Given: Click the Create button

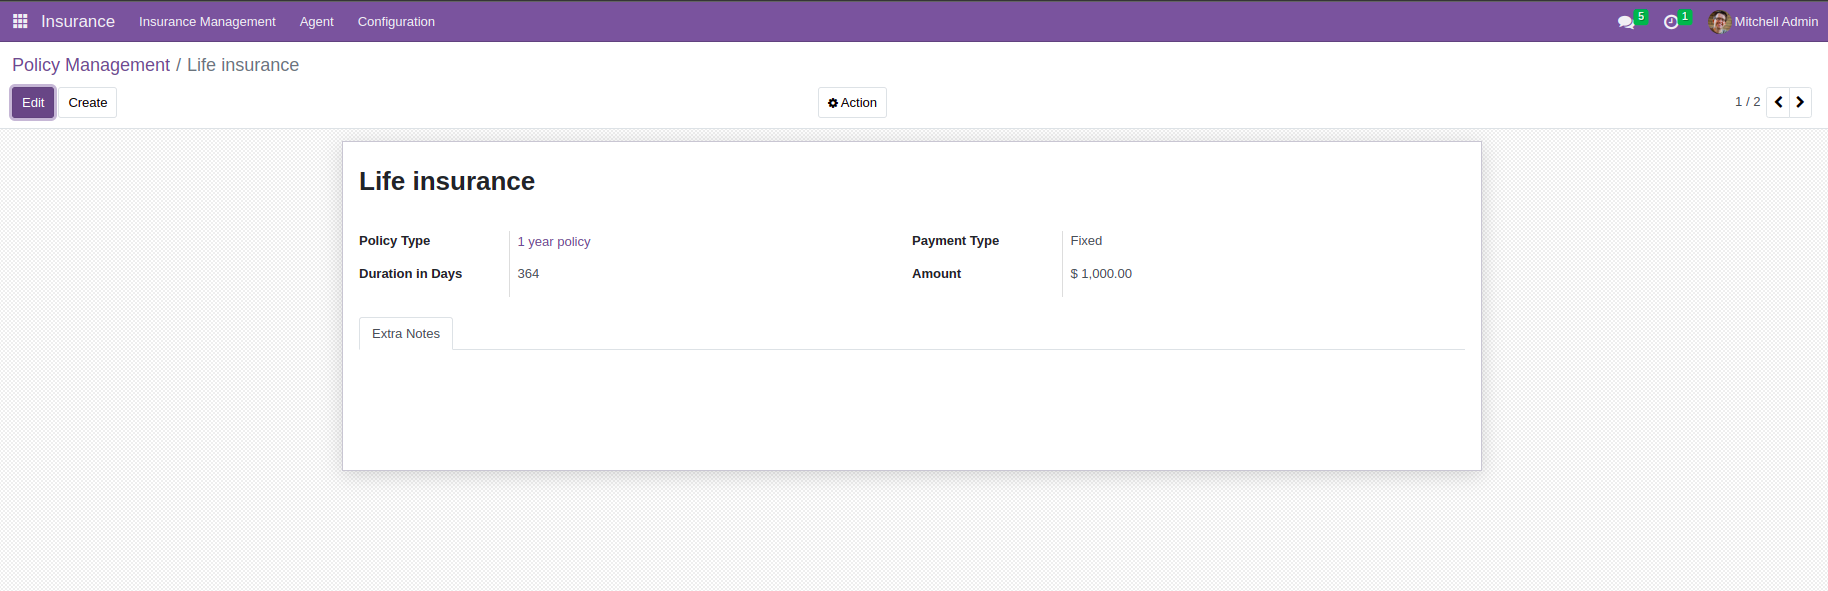Looking at the screenshot, I should click(x=88, y=103).
